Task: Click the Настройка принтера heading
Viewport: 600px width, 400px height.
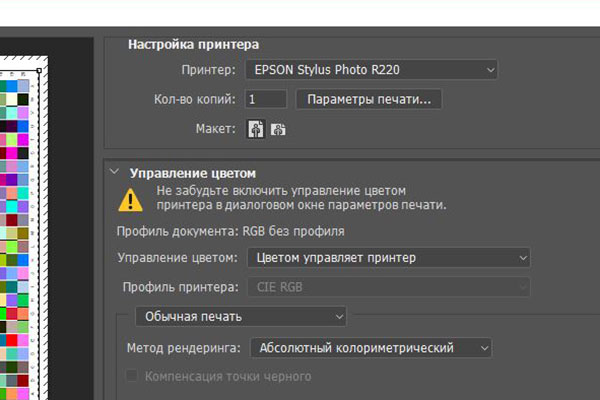Action: click(194, 44)
